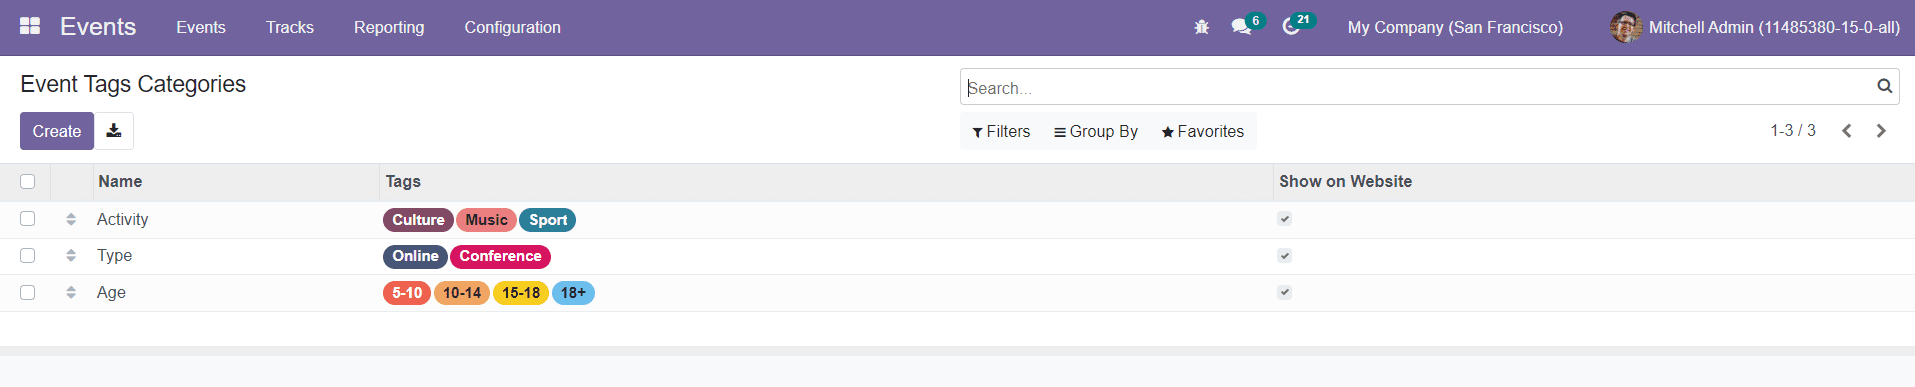Click the Events app title

pos(98,27)
